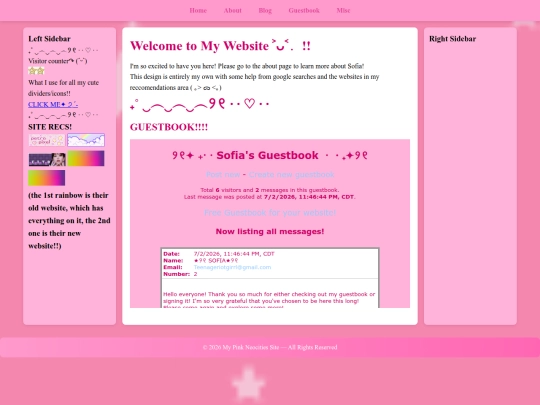The height and width of the screenshot is (405, 540).
Task: Open the second rainbow gradient banner
Action: pyautogui.click(x=46, y=178)
